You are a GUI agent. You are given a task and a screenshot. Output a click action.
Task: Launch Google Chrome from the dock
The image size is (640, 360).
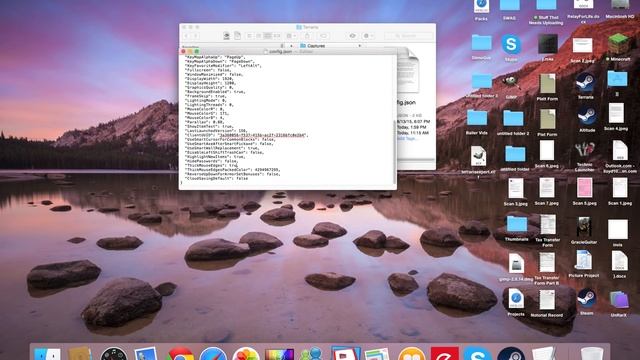(x=180, y=353)
